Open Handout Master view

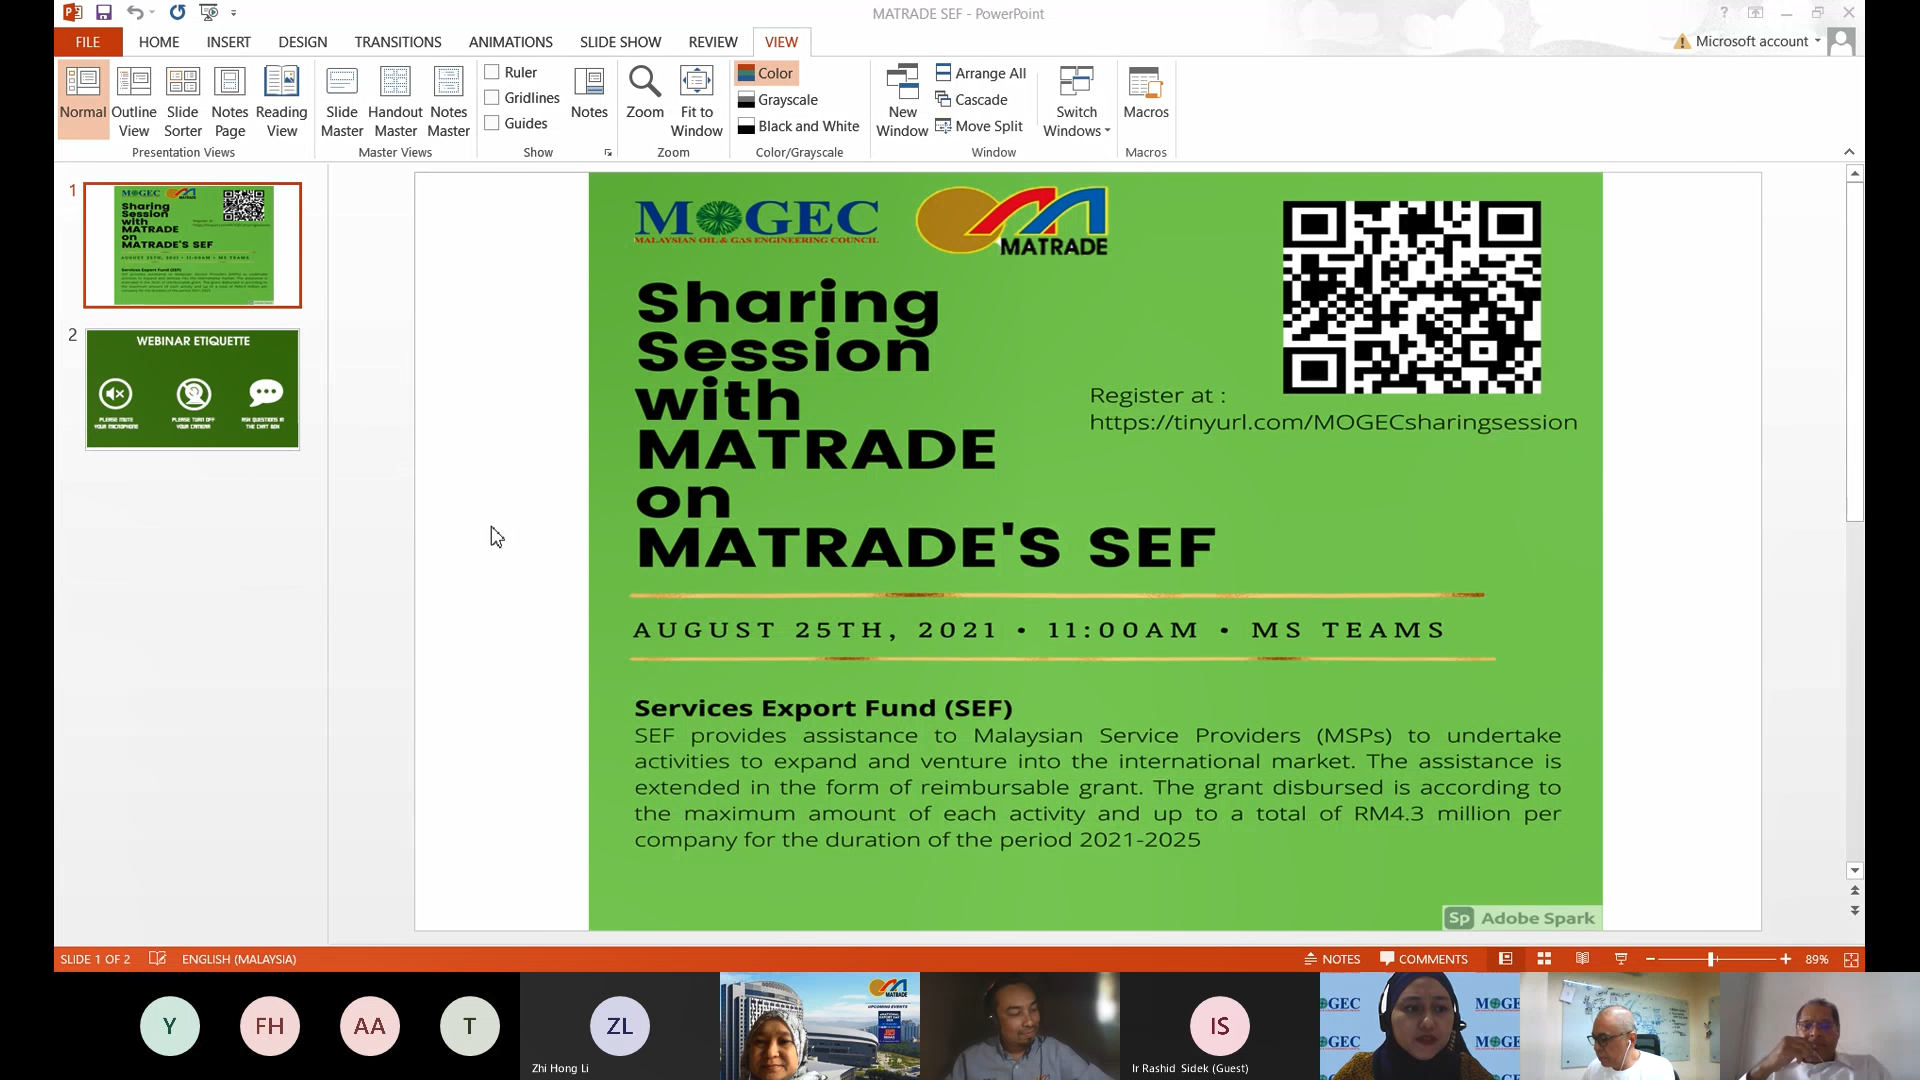tap(396, 100)
